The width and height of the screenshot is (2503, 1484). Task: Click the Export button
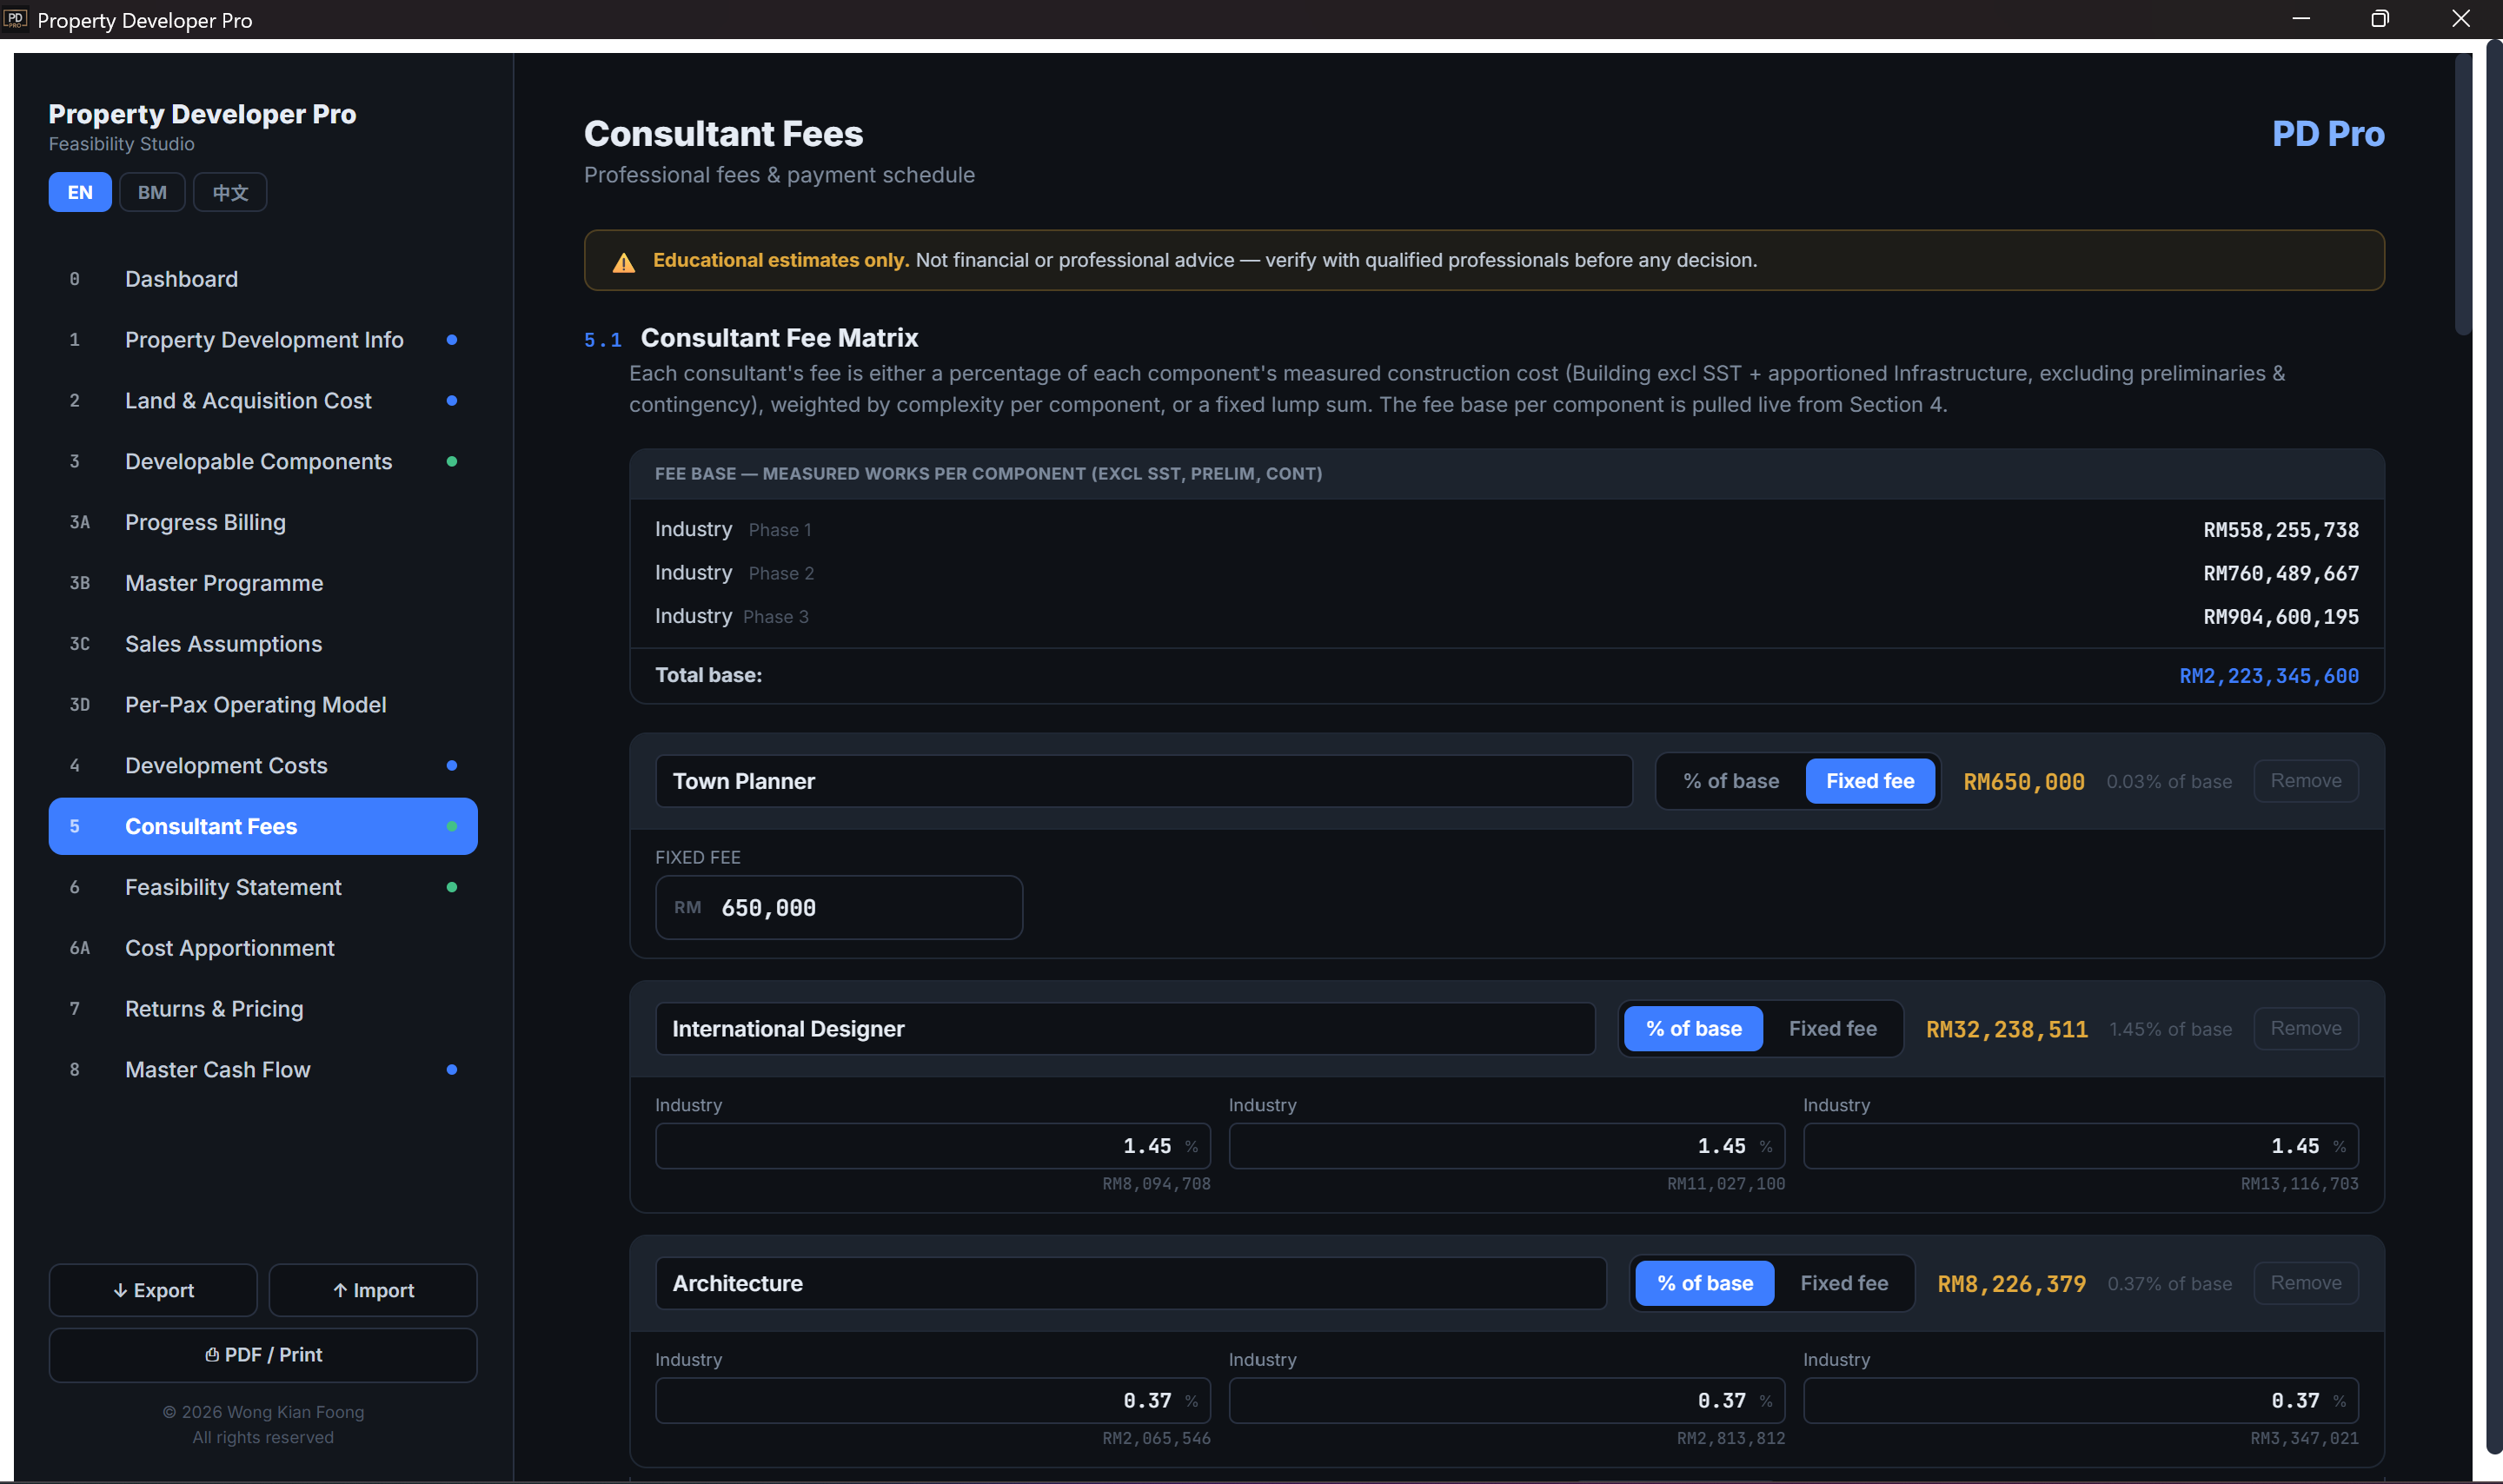(x=153, y=1291)
